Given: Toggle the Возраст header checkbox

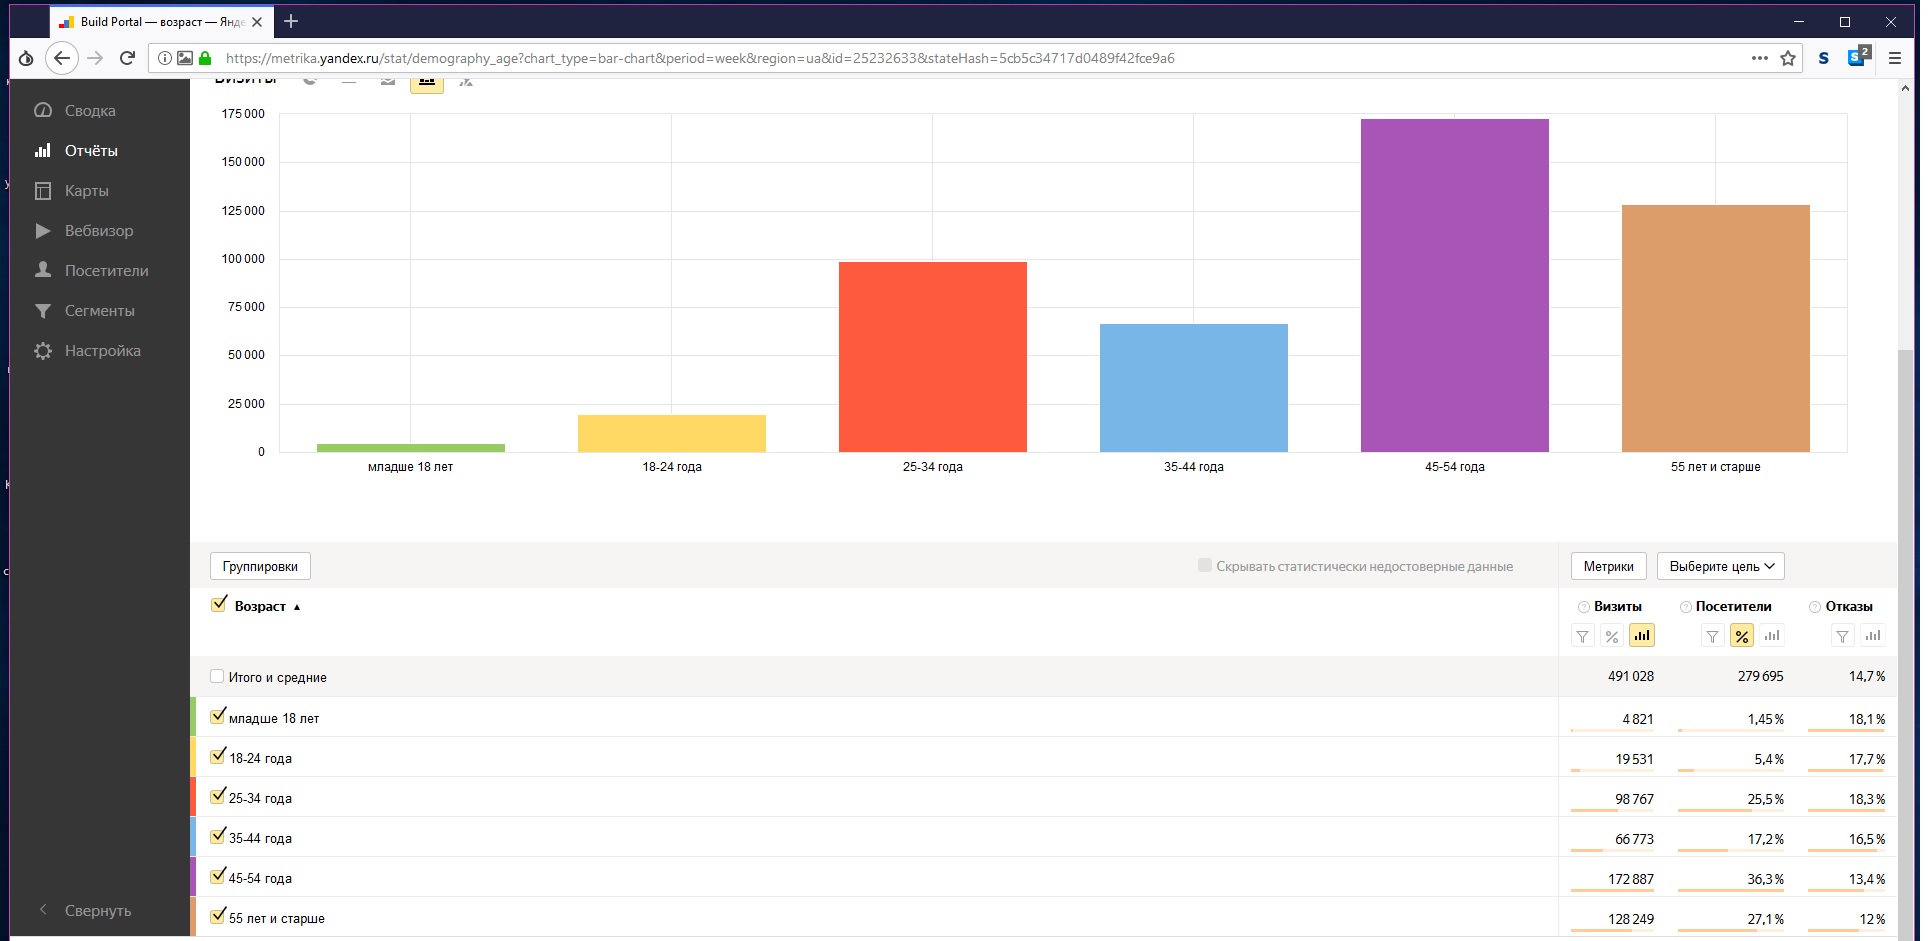Looking at the screenshot, I should (x=219, y=604).
